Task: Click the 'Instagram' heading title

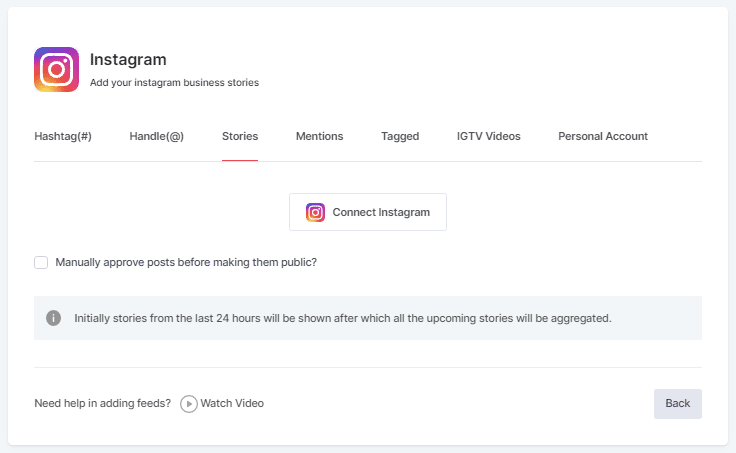Action: 128,60
